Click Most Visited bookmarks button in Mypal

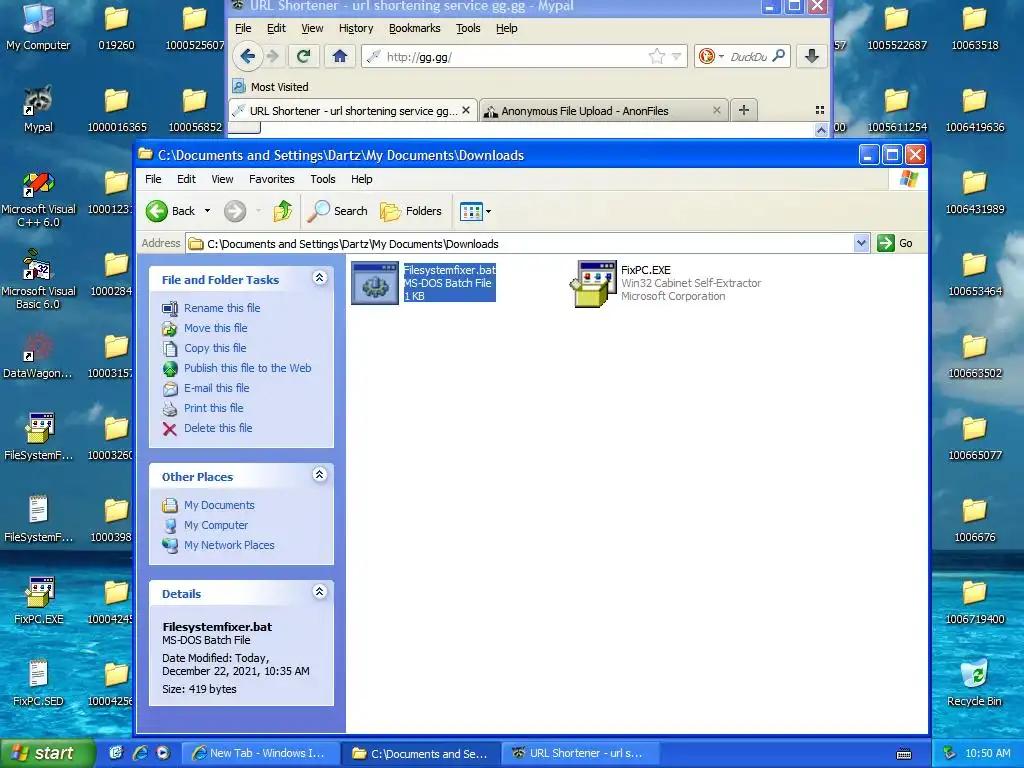point(270,87)
